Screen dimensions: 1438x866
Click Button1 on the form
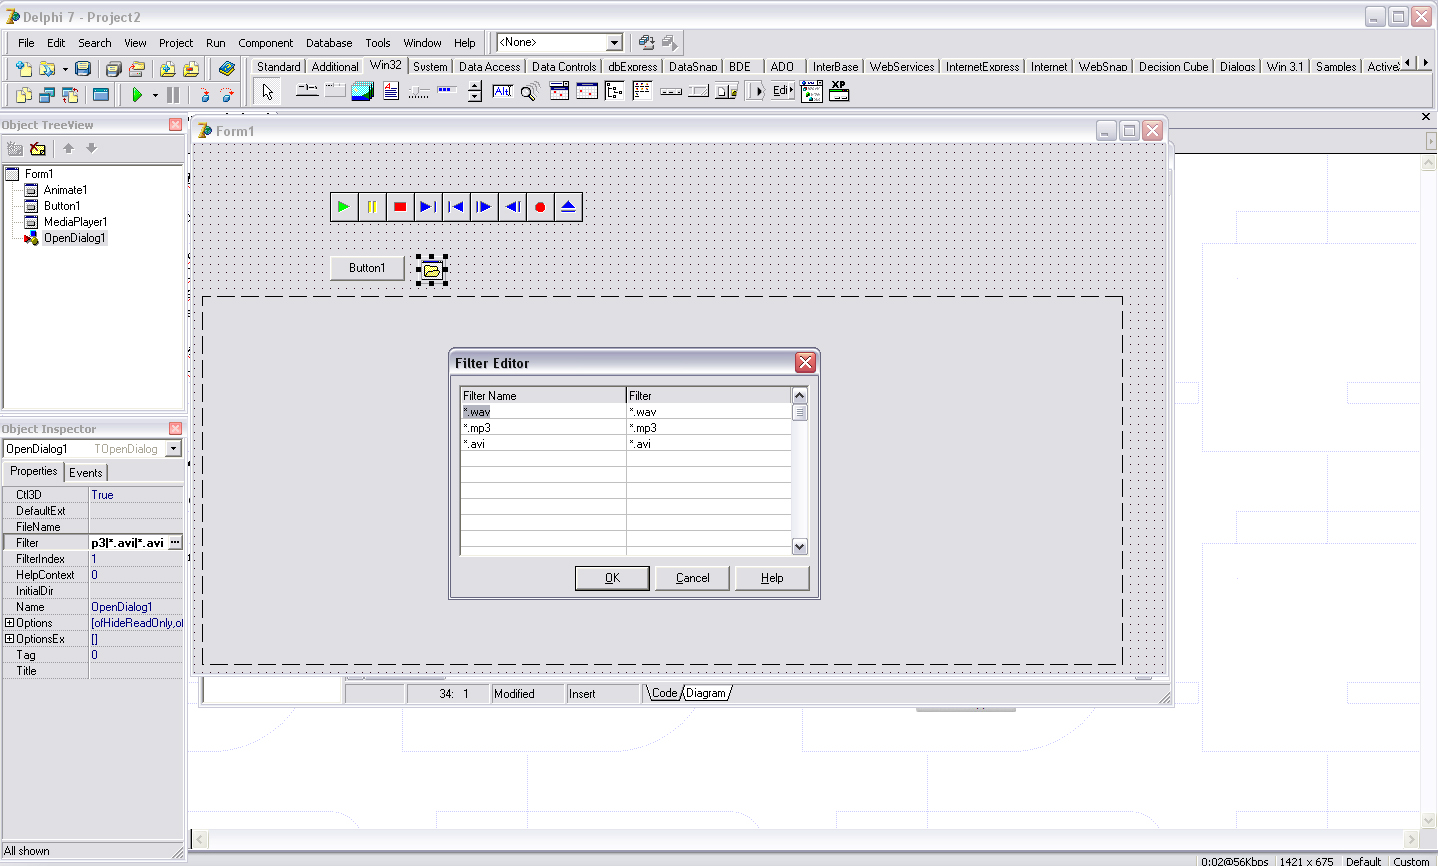367,268
